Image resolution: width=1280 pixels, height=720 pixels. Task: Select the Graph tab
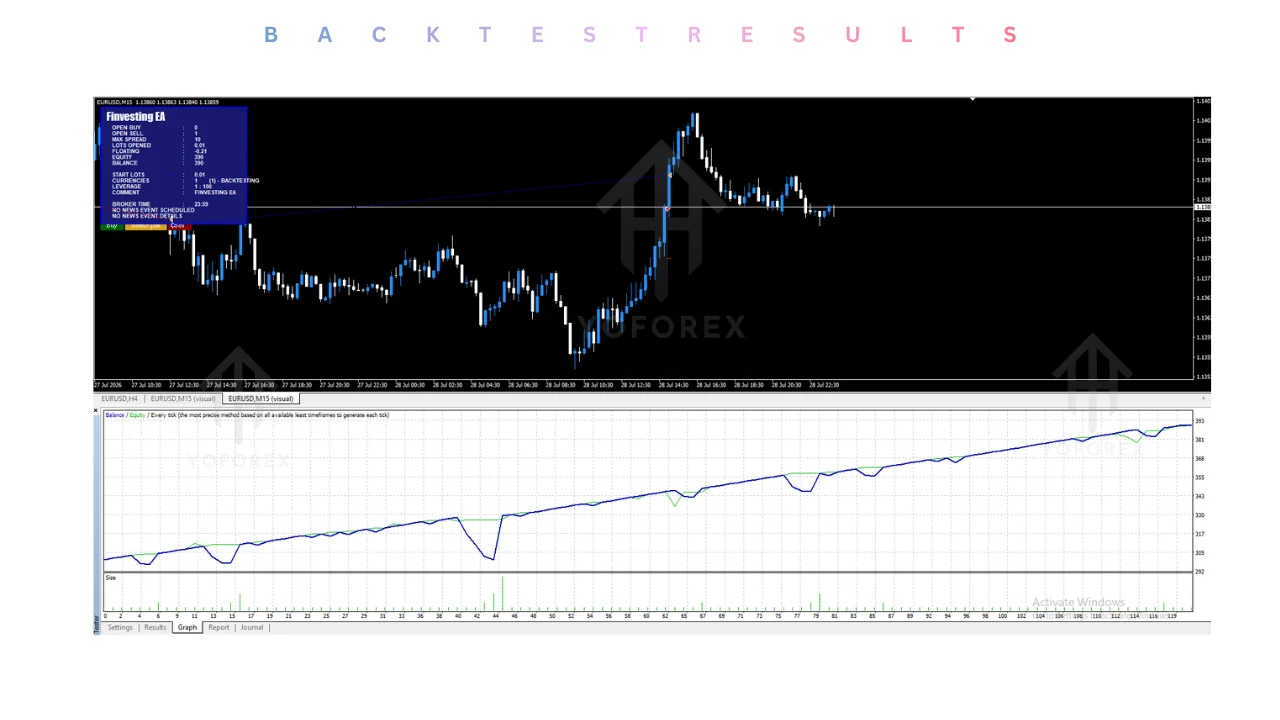point(187,627)
